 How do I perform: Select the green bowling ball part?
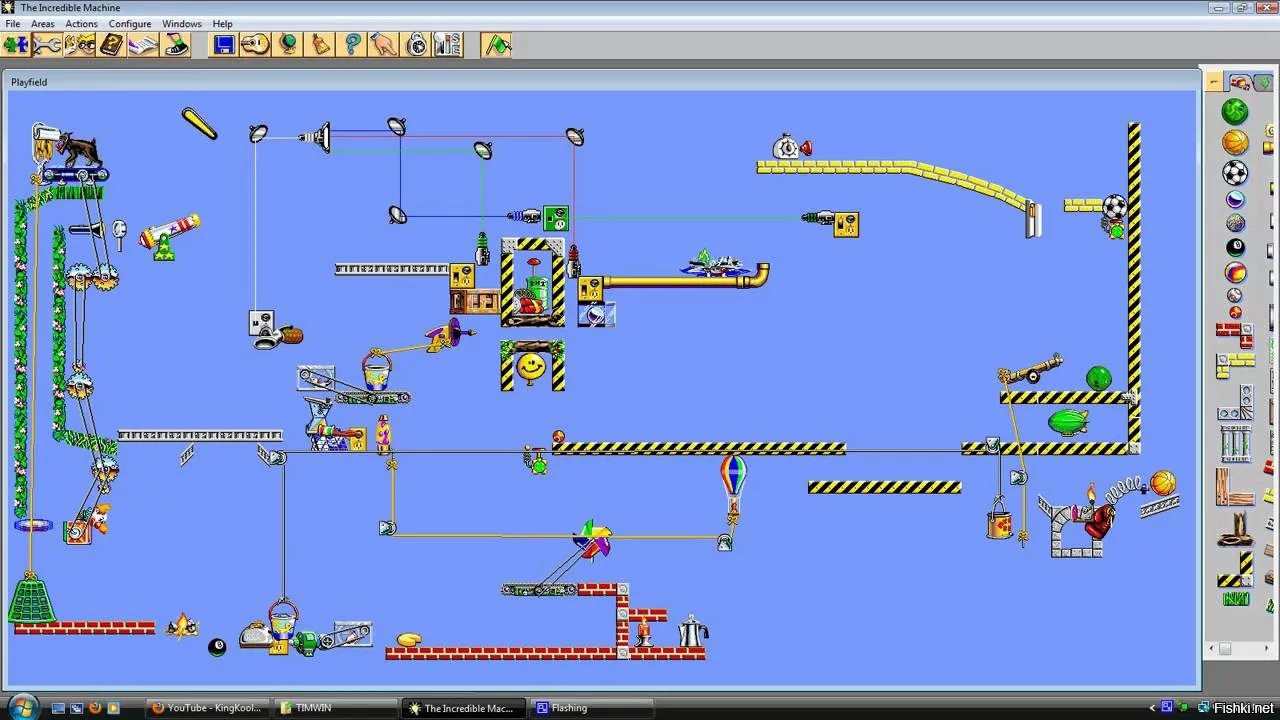[x=1235, y=111]
